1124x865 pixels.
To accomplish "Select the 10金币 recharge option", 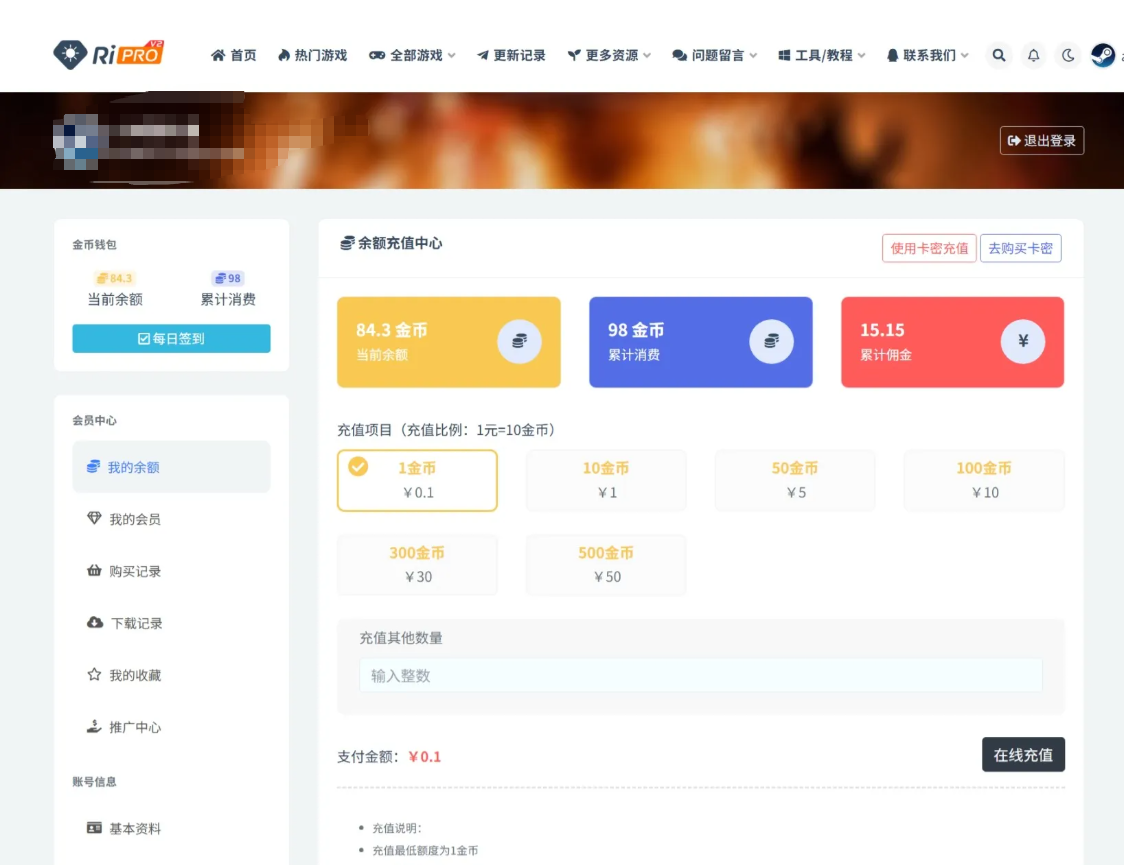I will coord(606,480).
